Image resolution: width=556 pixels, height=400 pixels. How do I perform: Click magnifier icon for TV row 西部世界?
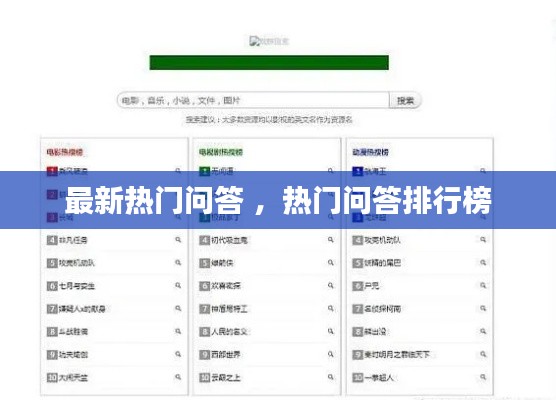pos(330,354)
